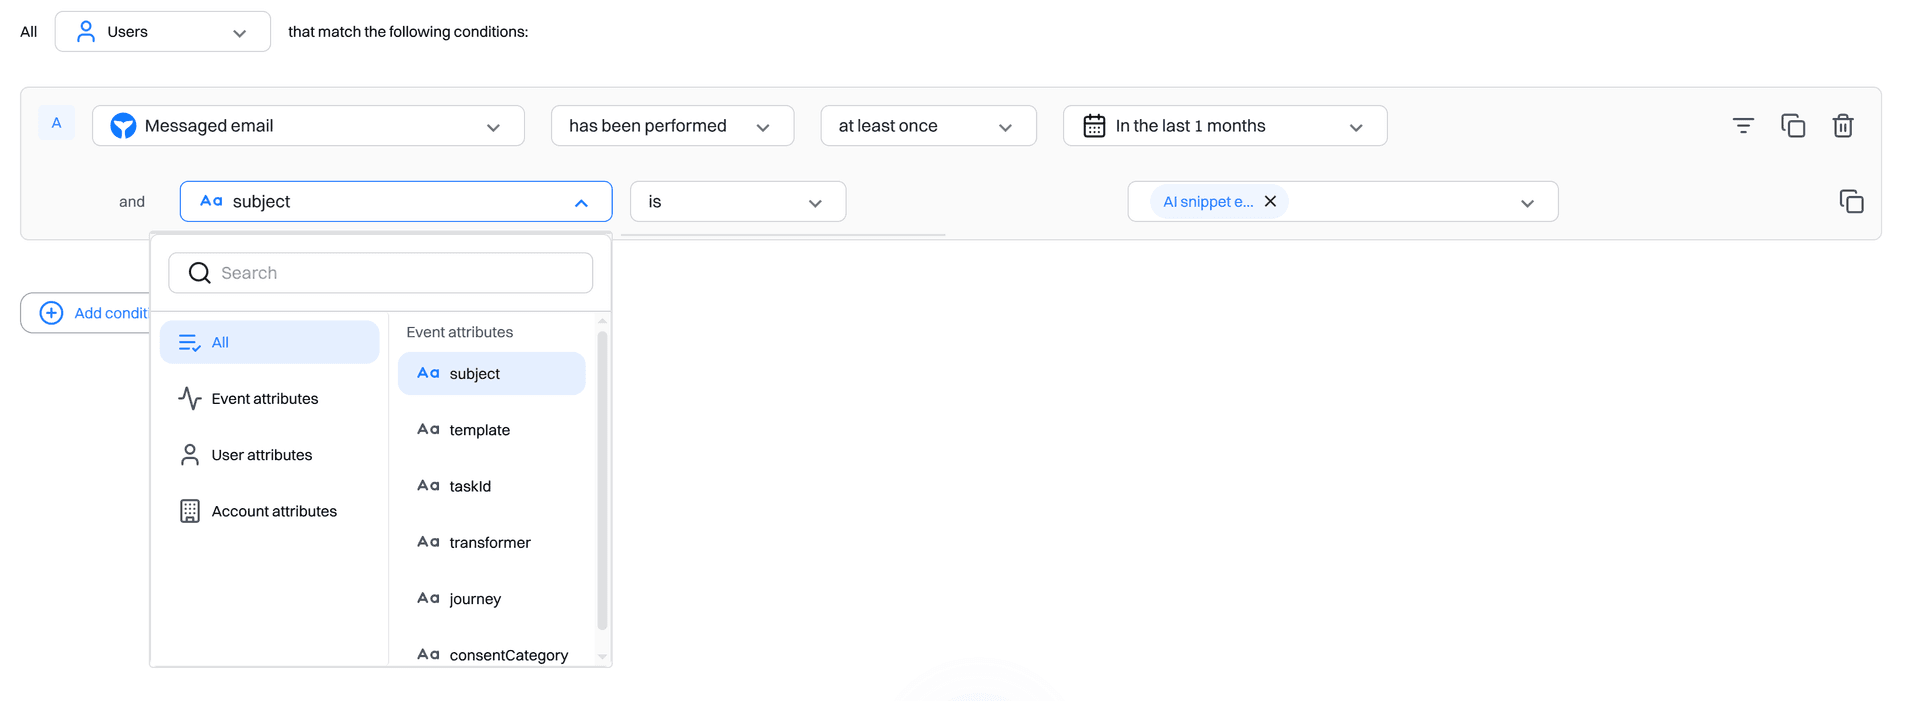Open the 'is' operator dropdown
Screen dimensions: 1920x701
pyautogui.click(x=738, y=201)
